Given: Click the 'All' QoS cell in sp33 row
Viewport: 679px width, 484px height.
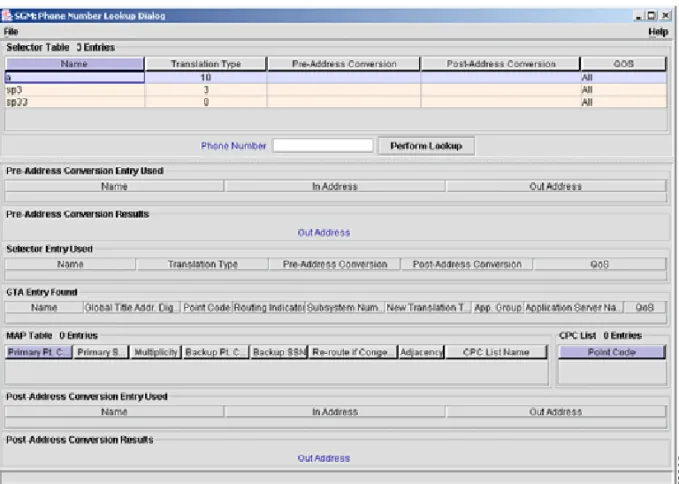Looking at the screenshot, I should pos(624,102).
